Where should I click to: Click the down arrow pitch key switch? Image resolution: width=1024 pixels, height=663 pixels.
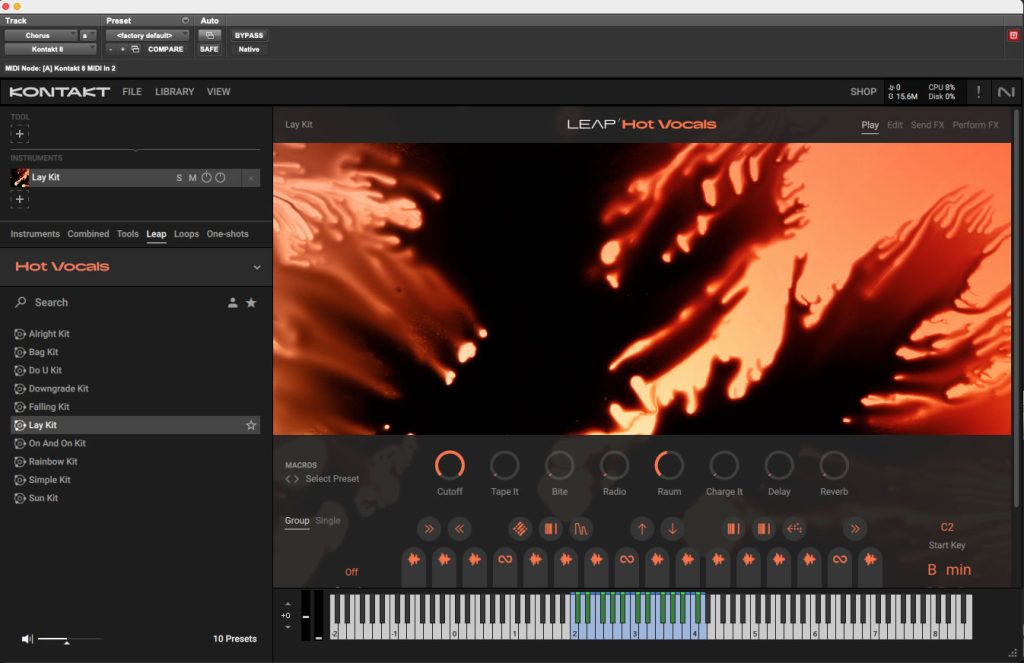[672, 529]
